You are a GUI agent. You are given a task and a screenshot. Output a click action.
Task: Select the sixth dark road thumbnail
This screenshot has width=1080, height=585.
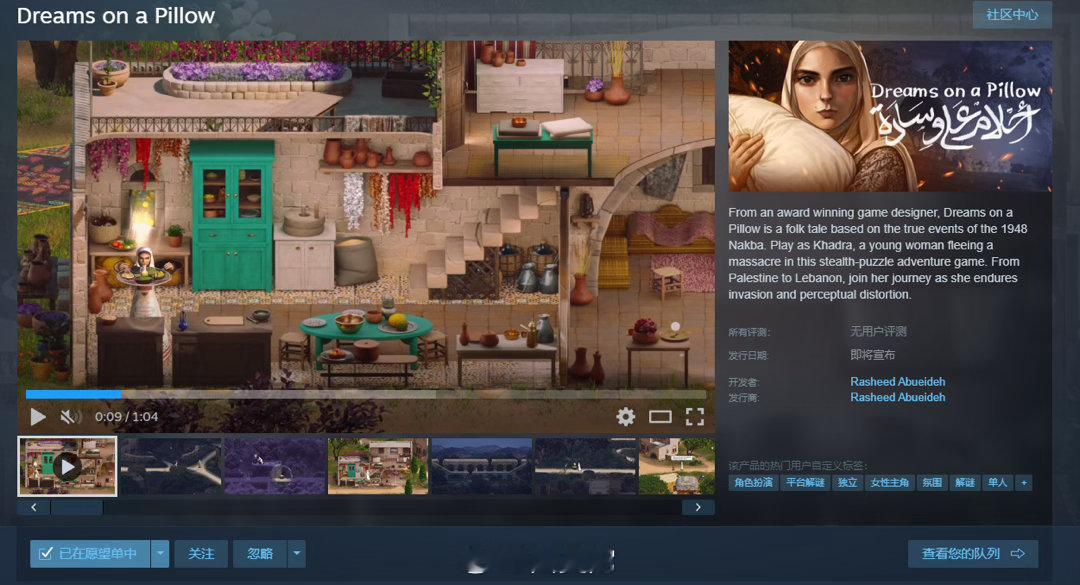(585, 466)
